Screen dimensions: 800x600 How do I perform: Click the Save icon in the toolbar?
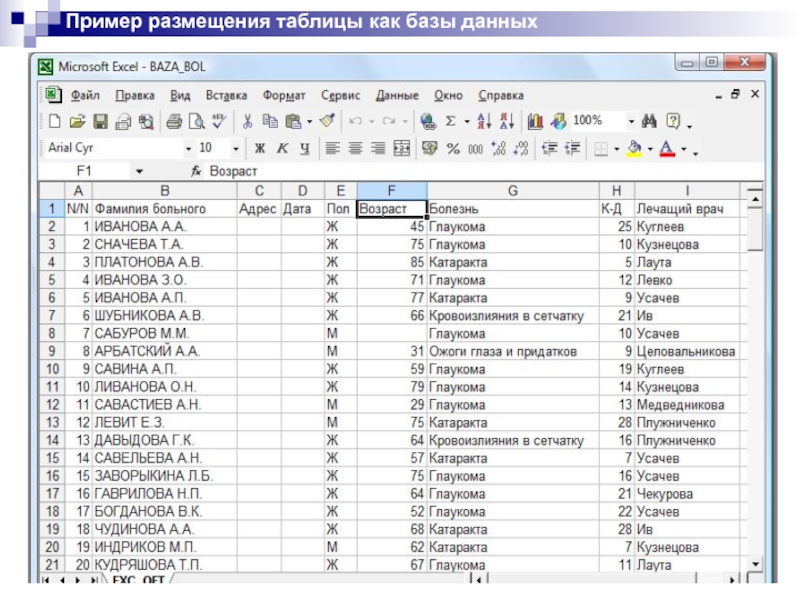[100, 122]
